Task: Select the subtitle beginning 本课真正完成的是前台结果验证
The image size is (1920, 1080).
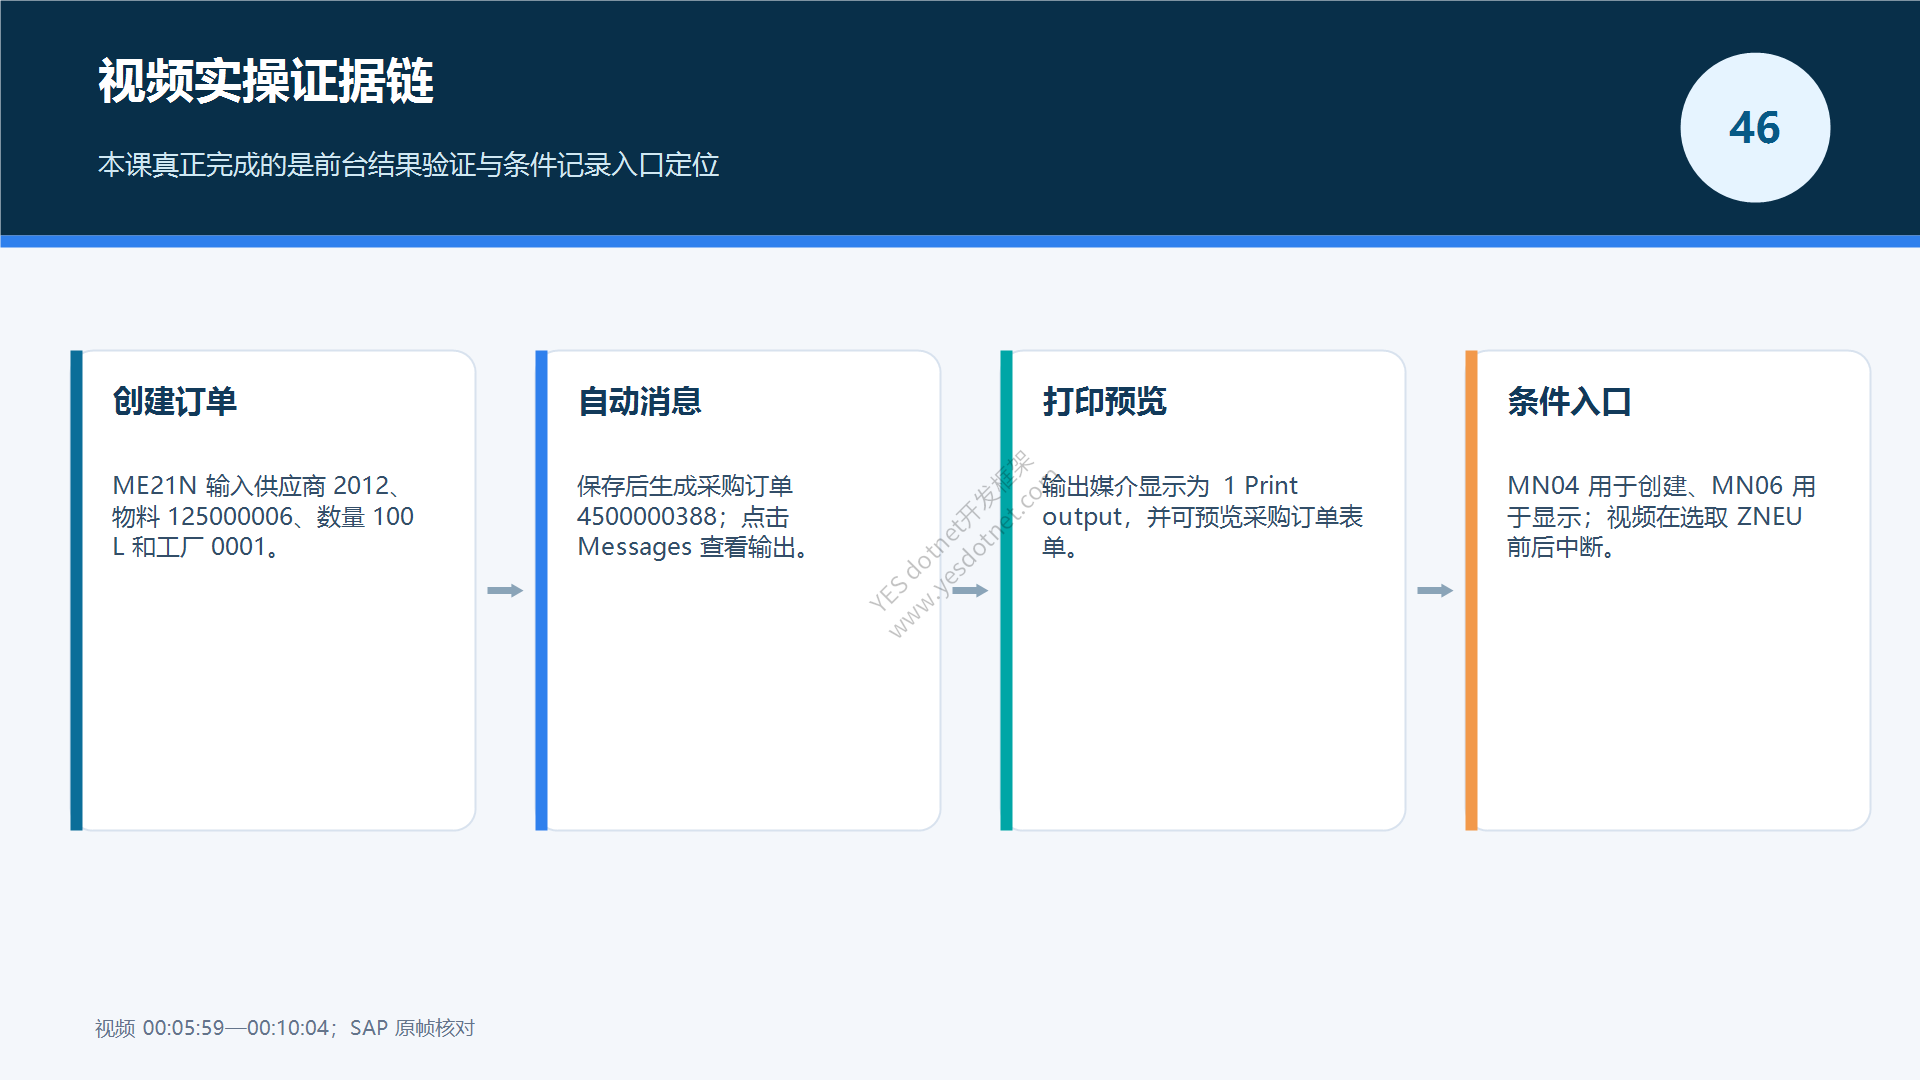Action: [x=408, y=165]
